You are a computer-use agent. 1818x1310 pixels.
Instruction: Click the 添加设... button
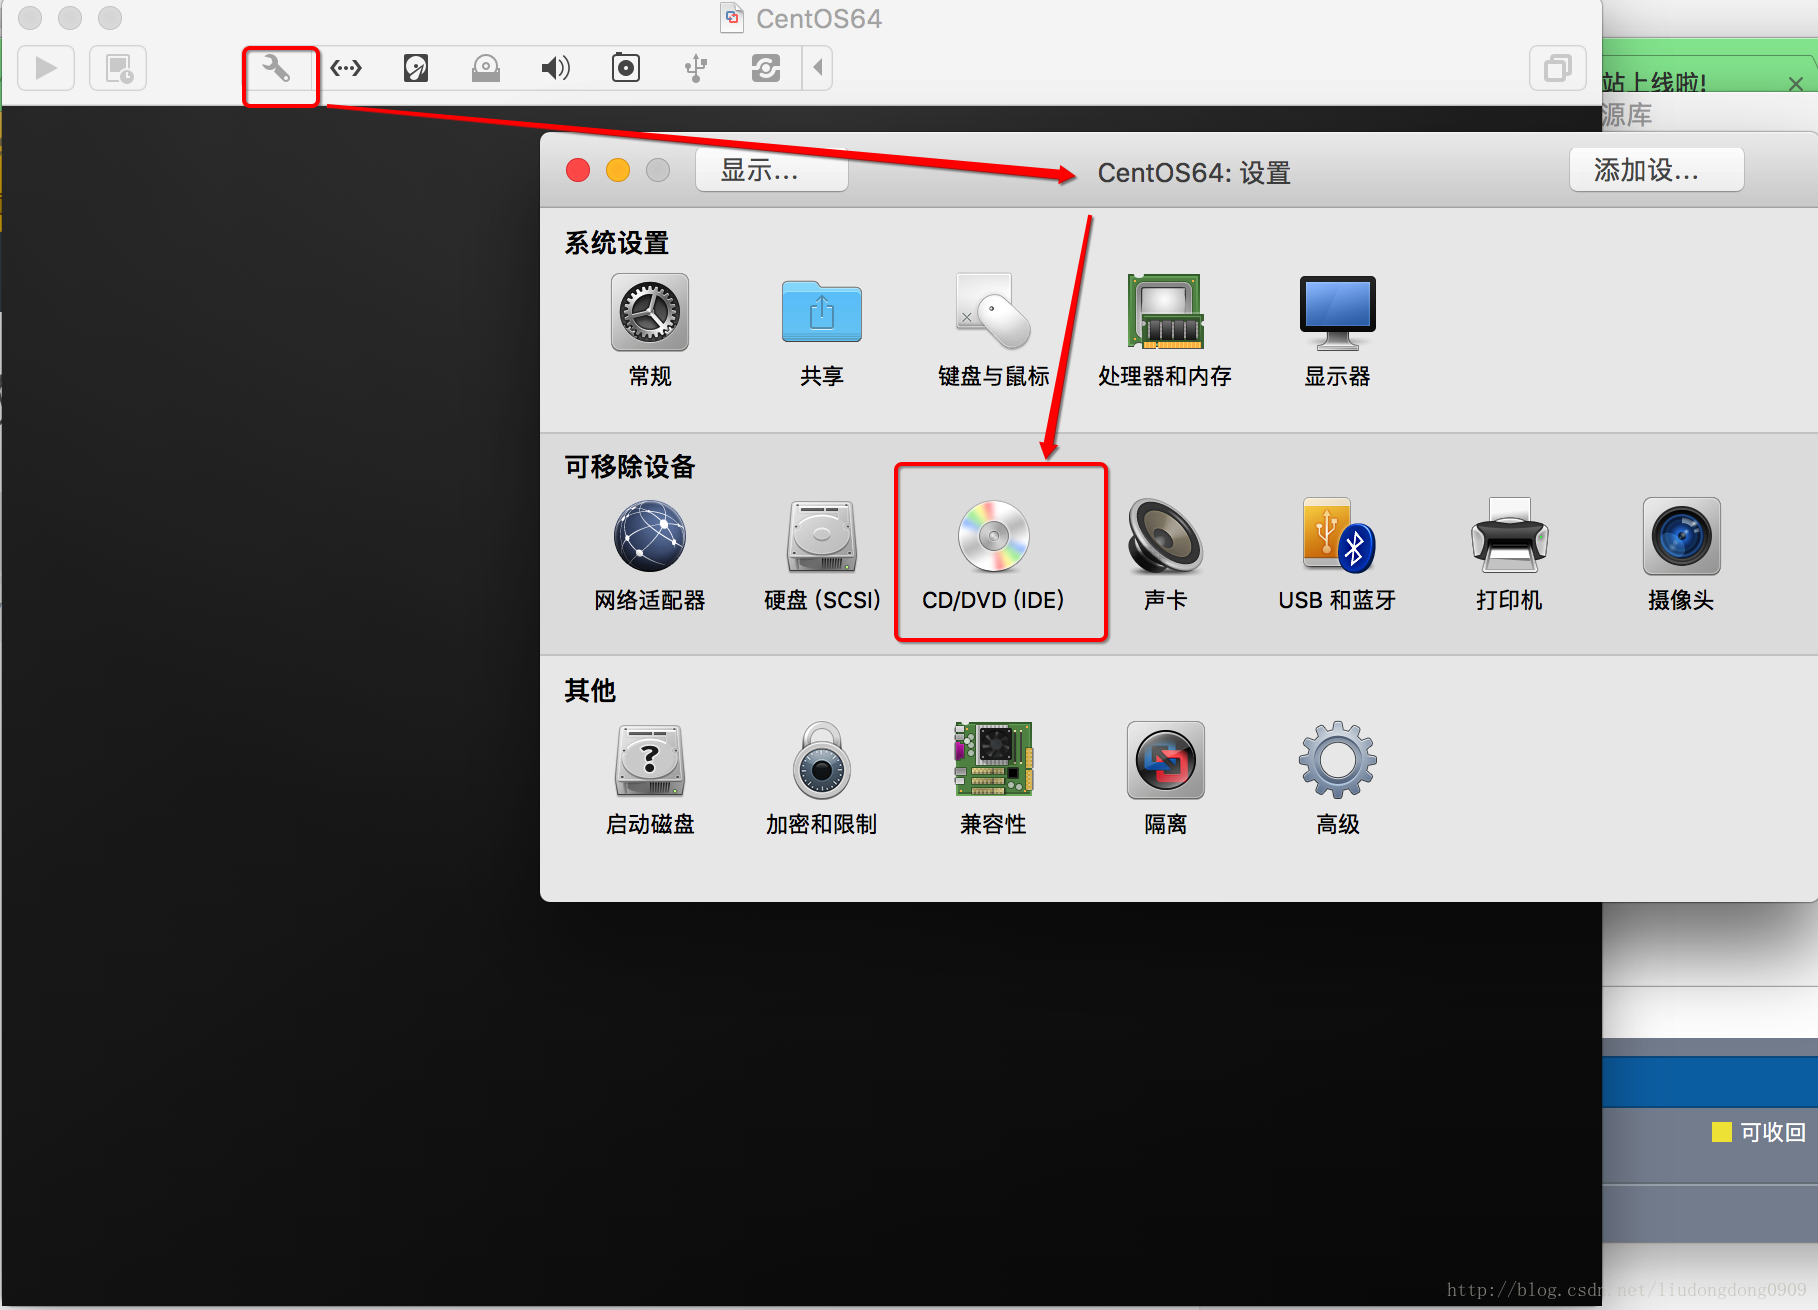(x=1656, y=170)
